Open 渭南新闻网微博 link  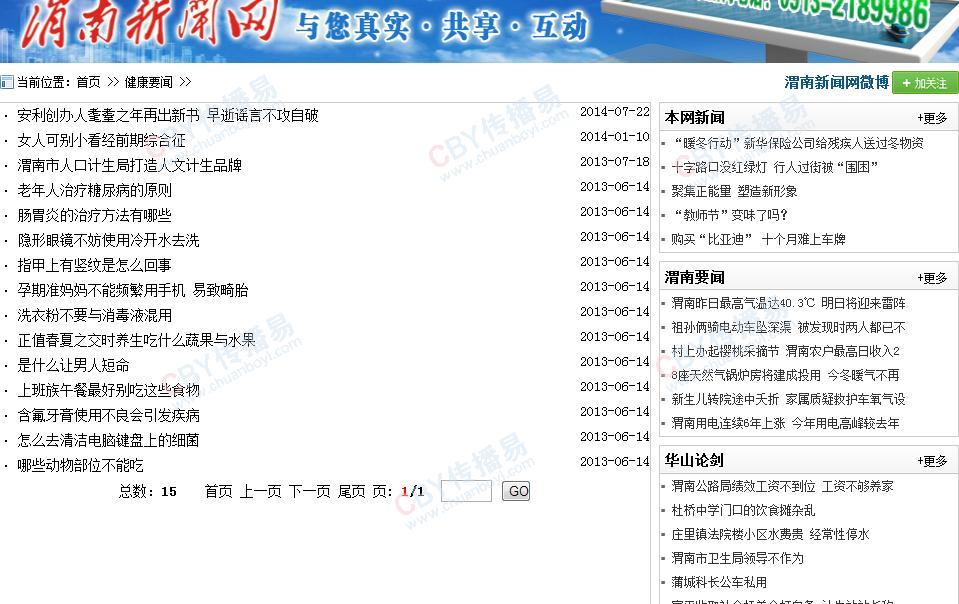click(x=836, y=83)
